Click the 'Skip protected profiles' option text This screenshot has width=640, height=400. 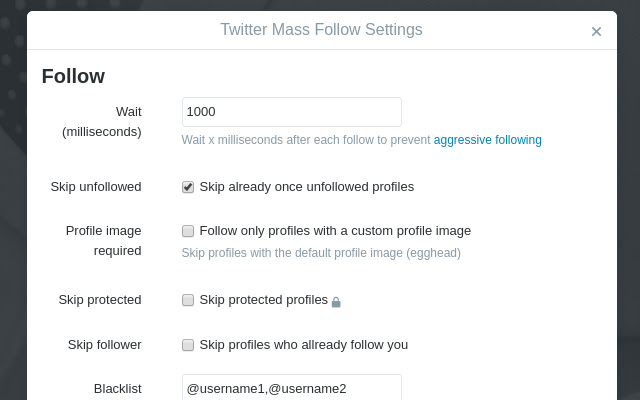point(263,299)
